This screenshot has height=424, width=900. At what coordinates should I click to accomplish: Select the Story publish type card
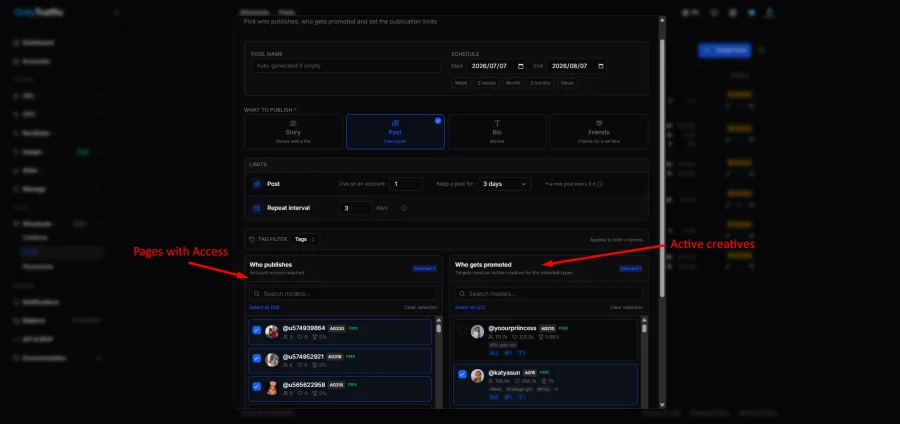tap(293, 132)
